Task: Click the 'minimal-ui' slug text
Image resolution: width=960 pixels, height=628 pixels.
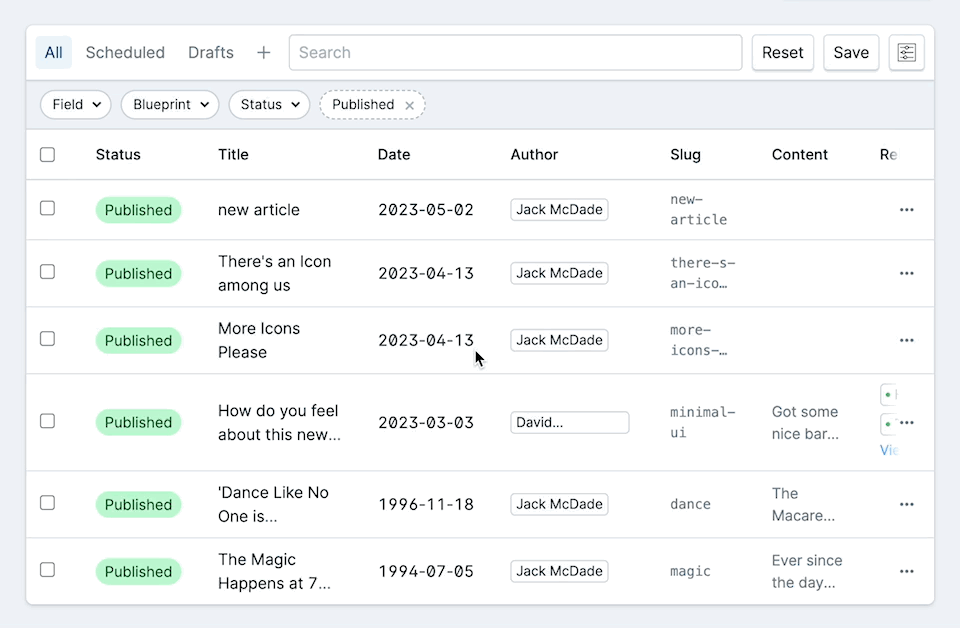Action: (703, 422)
